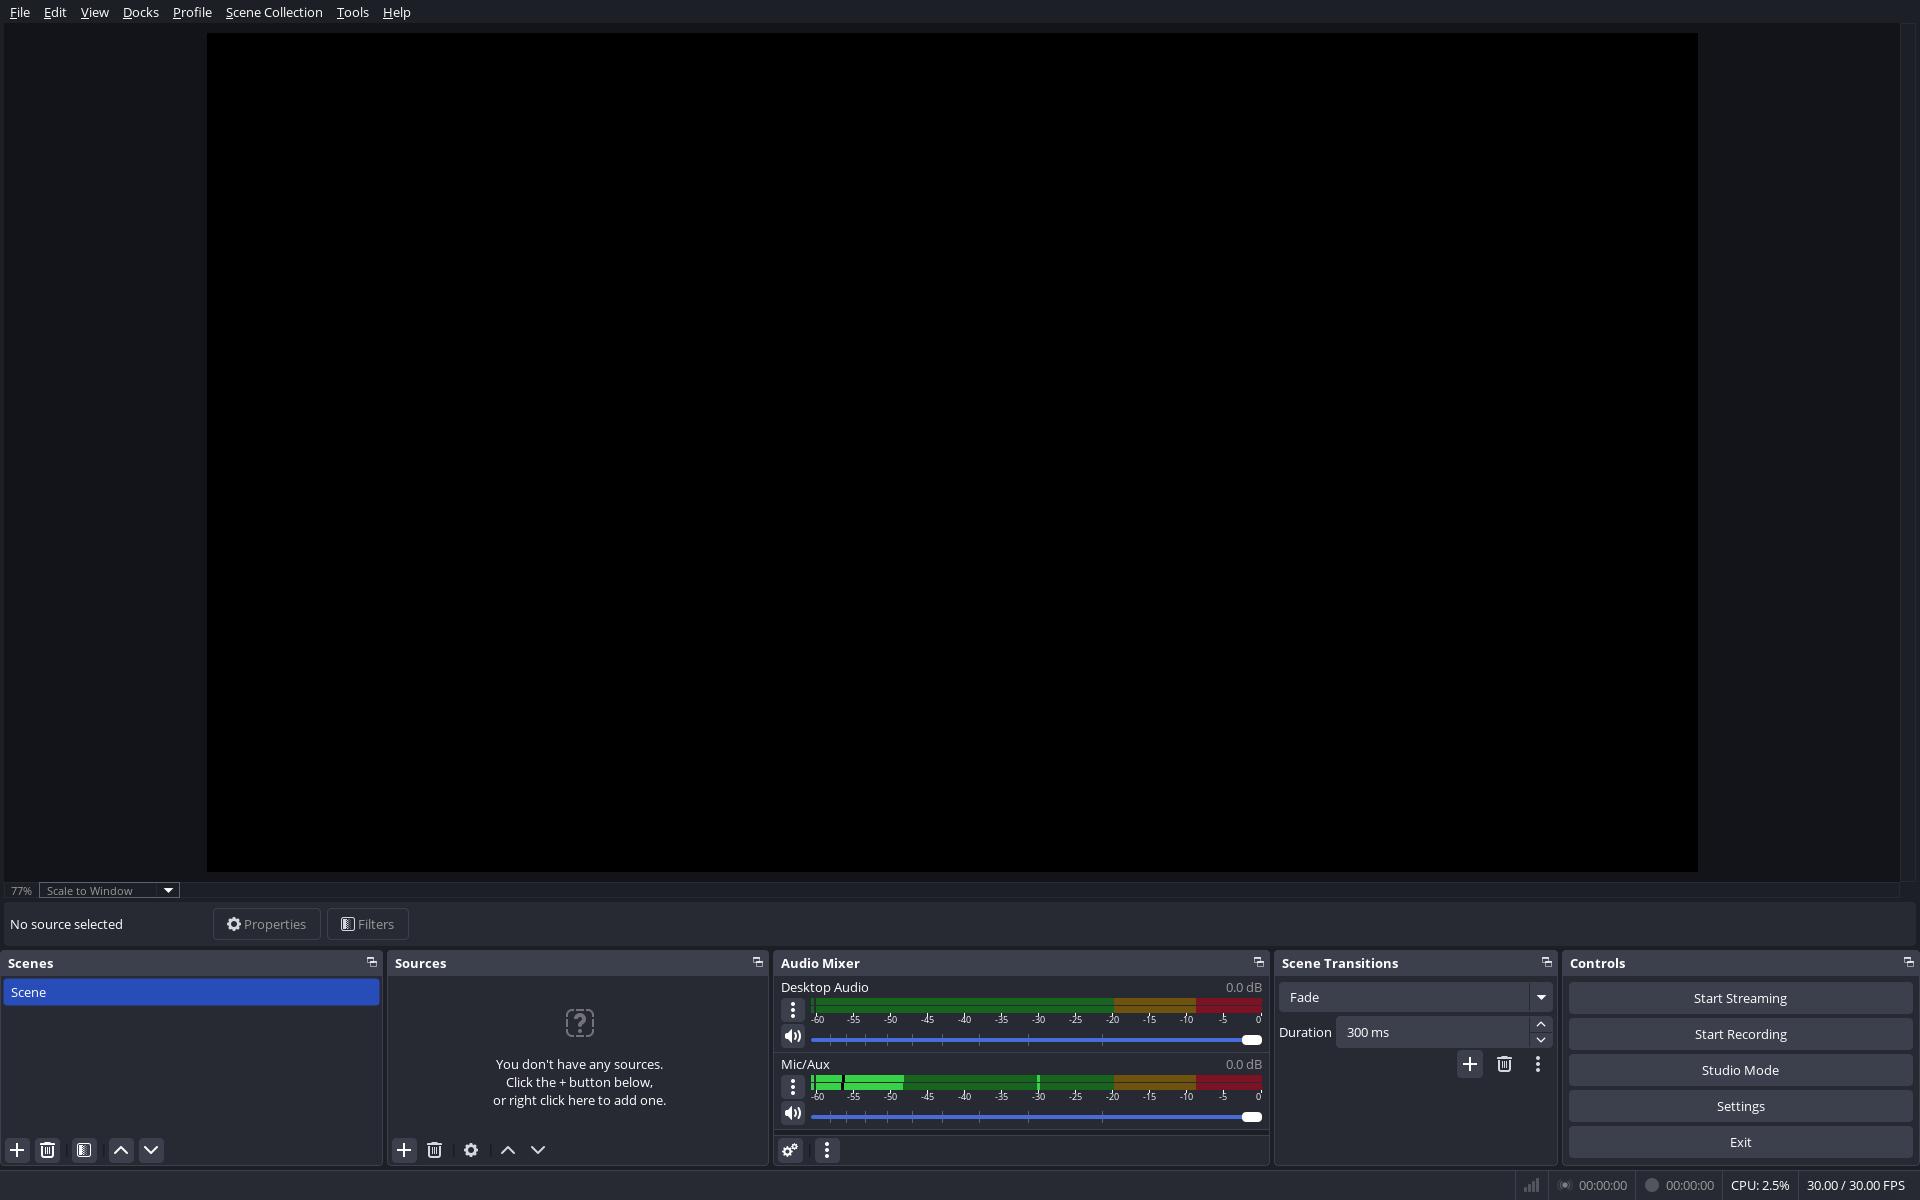
Task: Add a new scene with plus icon
Action: click(x=17, y=1150)
